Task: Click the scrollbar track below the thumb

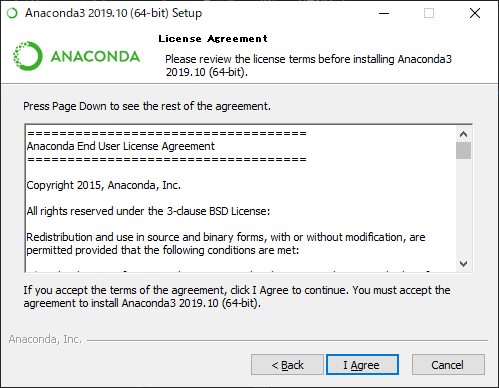Action: coord(463,208)
